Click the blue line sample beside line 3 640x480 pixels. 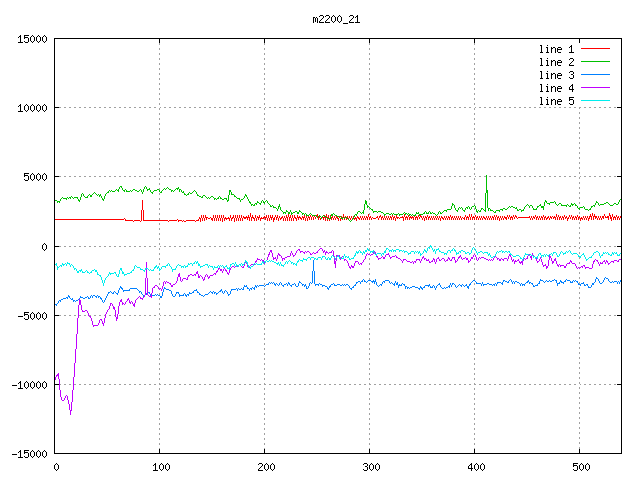tap(595, 75)
